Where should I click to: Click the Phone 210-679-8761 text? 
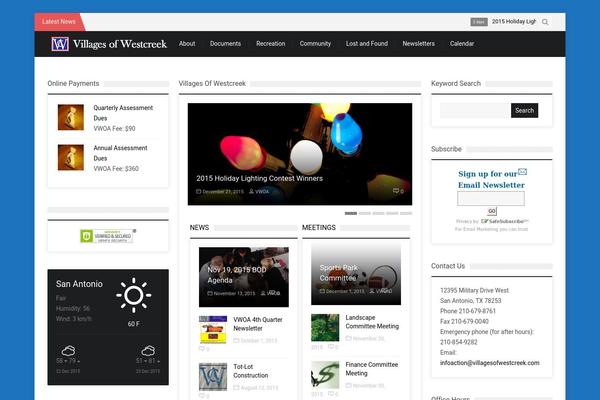point(468,311)
